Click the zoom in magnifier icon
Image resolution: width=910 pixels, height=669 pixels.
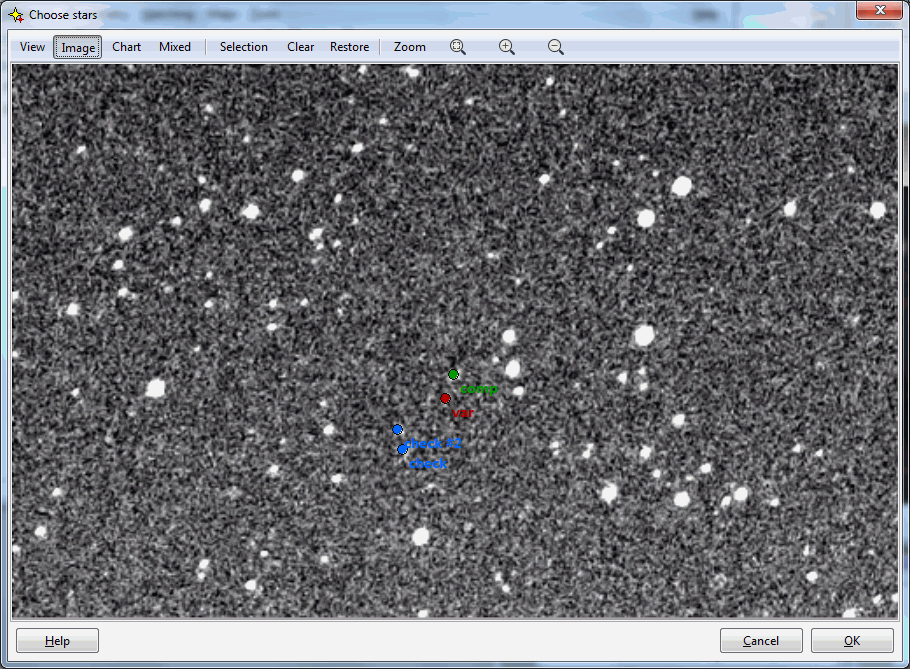click(507, 47)
